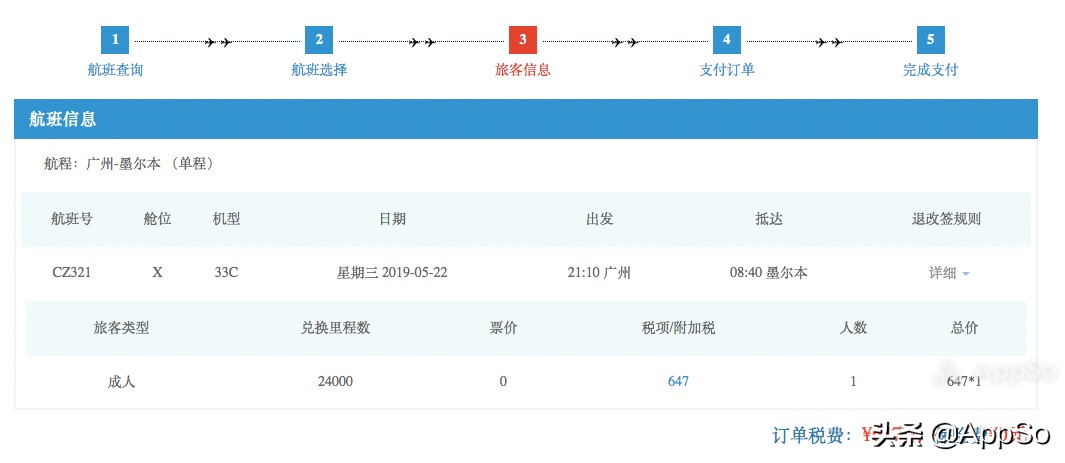Go to 完成支付 step label
1065x463 pixels.
pos(930,70)
